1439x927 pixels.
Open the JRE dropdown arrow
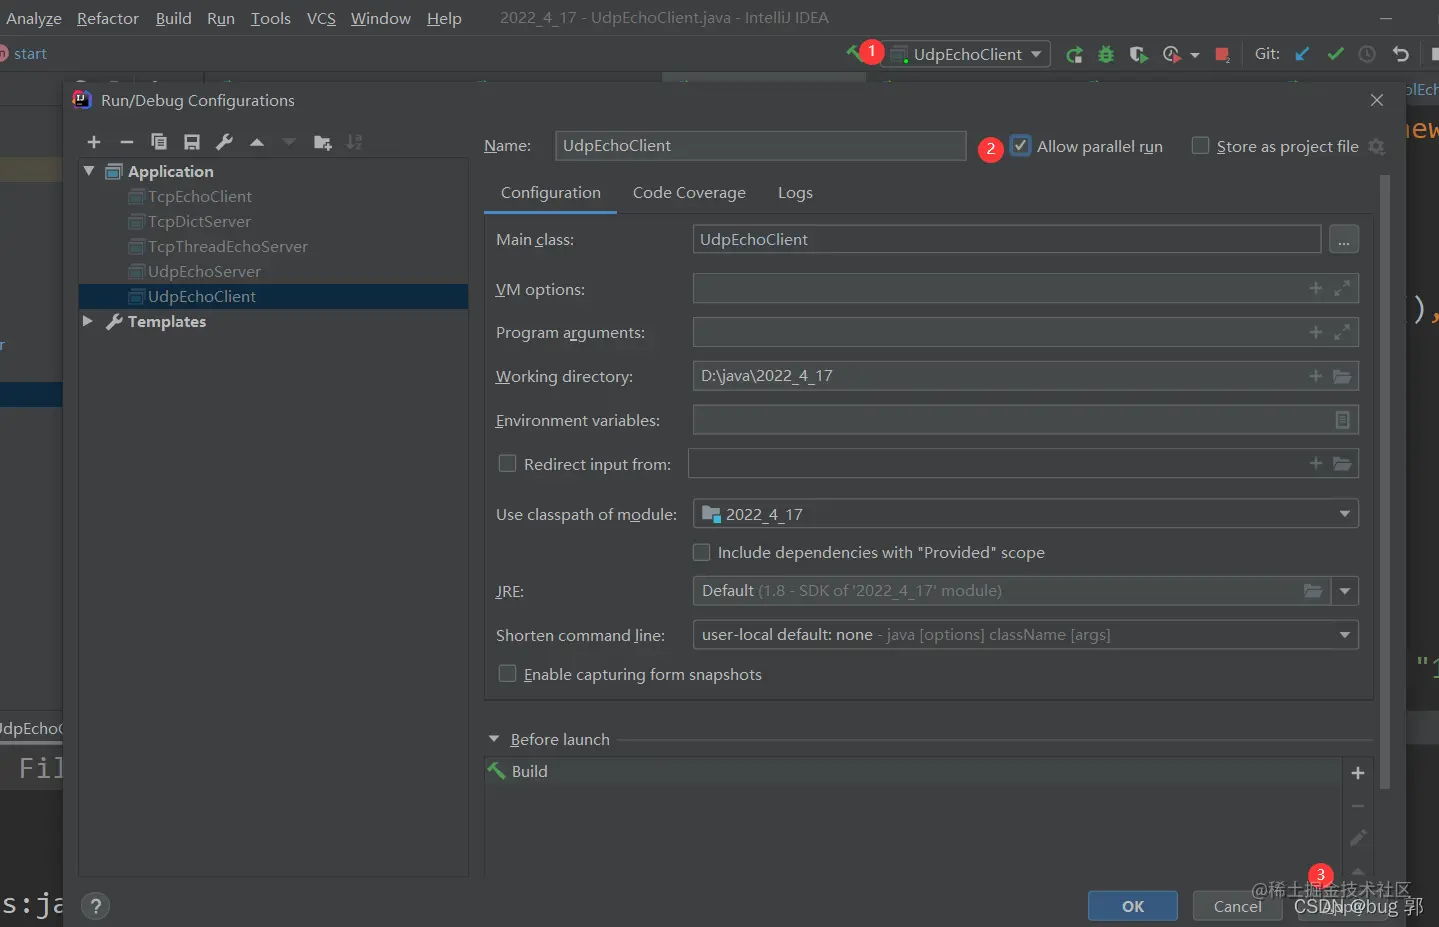coord(1345,591)
